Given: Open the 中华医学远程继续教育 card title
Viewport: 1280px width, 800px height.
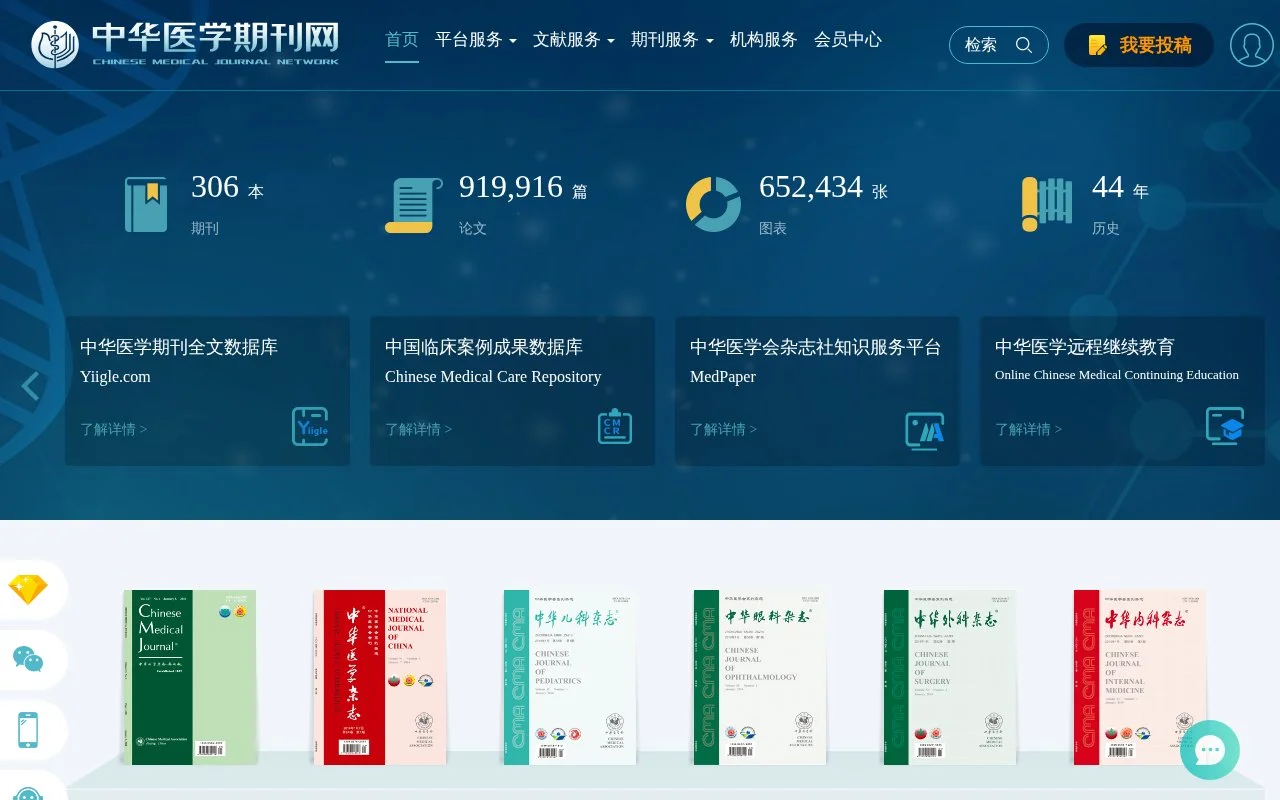Looking at the screenshot, I should tap(1085, 347).
